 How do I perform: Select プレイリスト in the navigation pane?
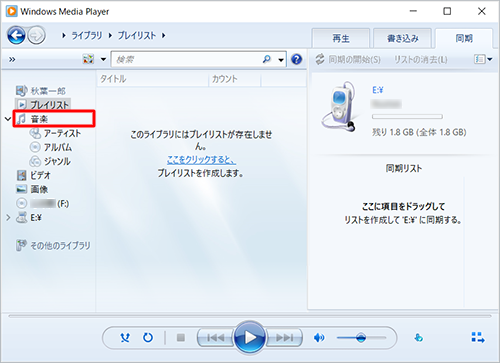click(x=43, y=105)
